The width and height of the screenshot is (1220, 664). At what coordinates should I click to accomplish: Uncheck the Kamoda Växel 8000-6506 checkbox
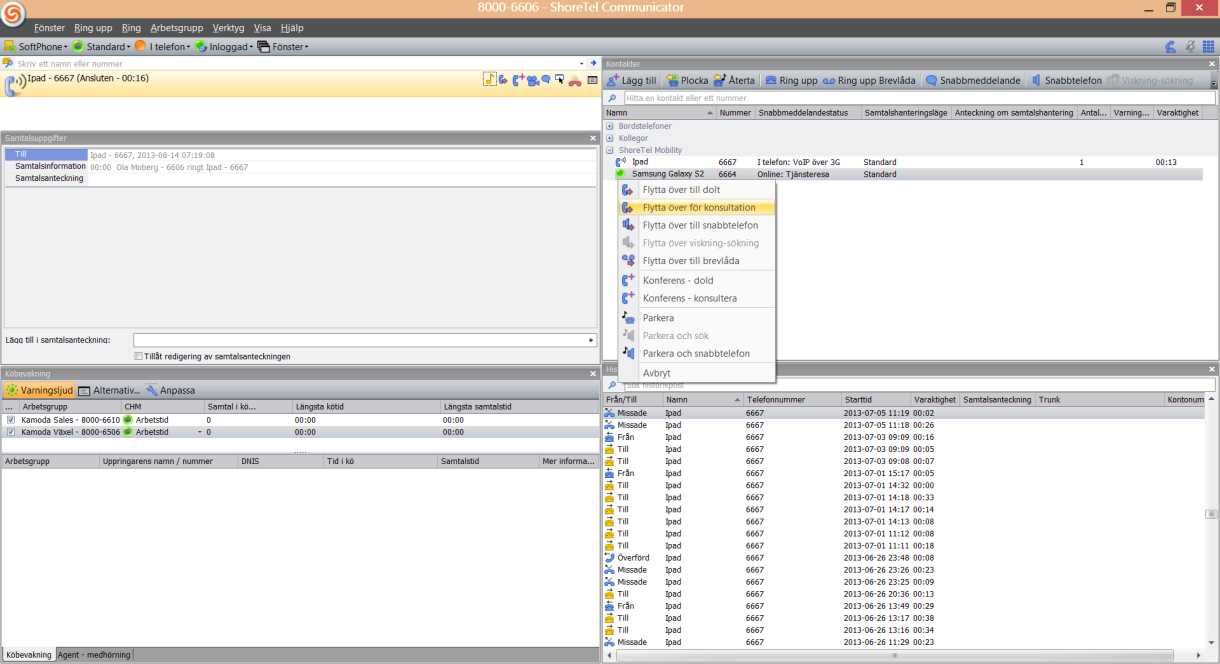point(11,432)
